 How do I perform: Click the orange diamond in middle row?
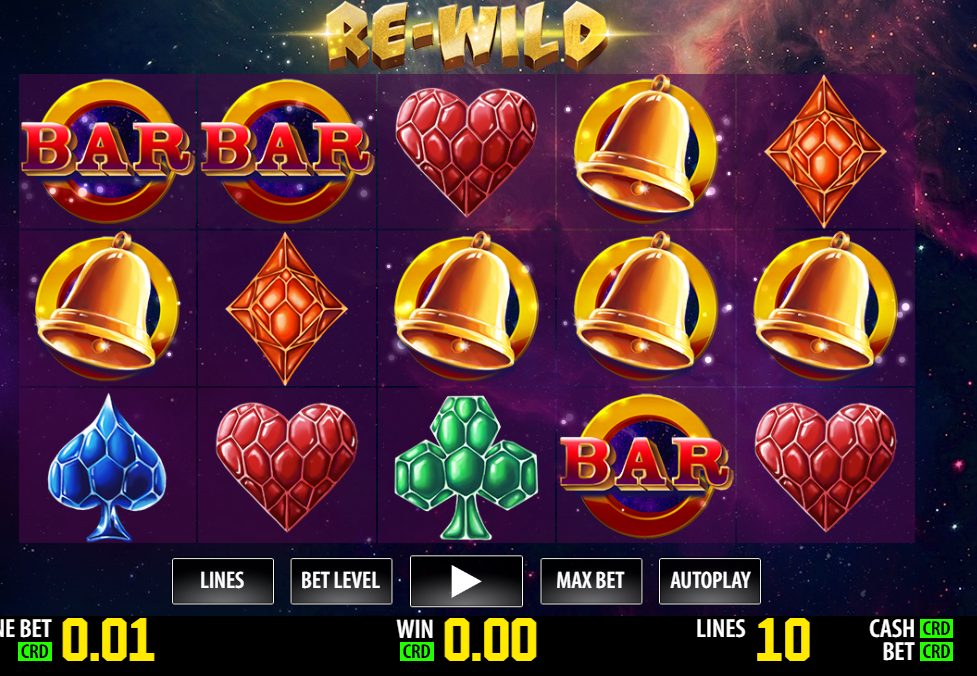[x=286, y=308]
